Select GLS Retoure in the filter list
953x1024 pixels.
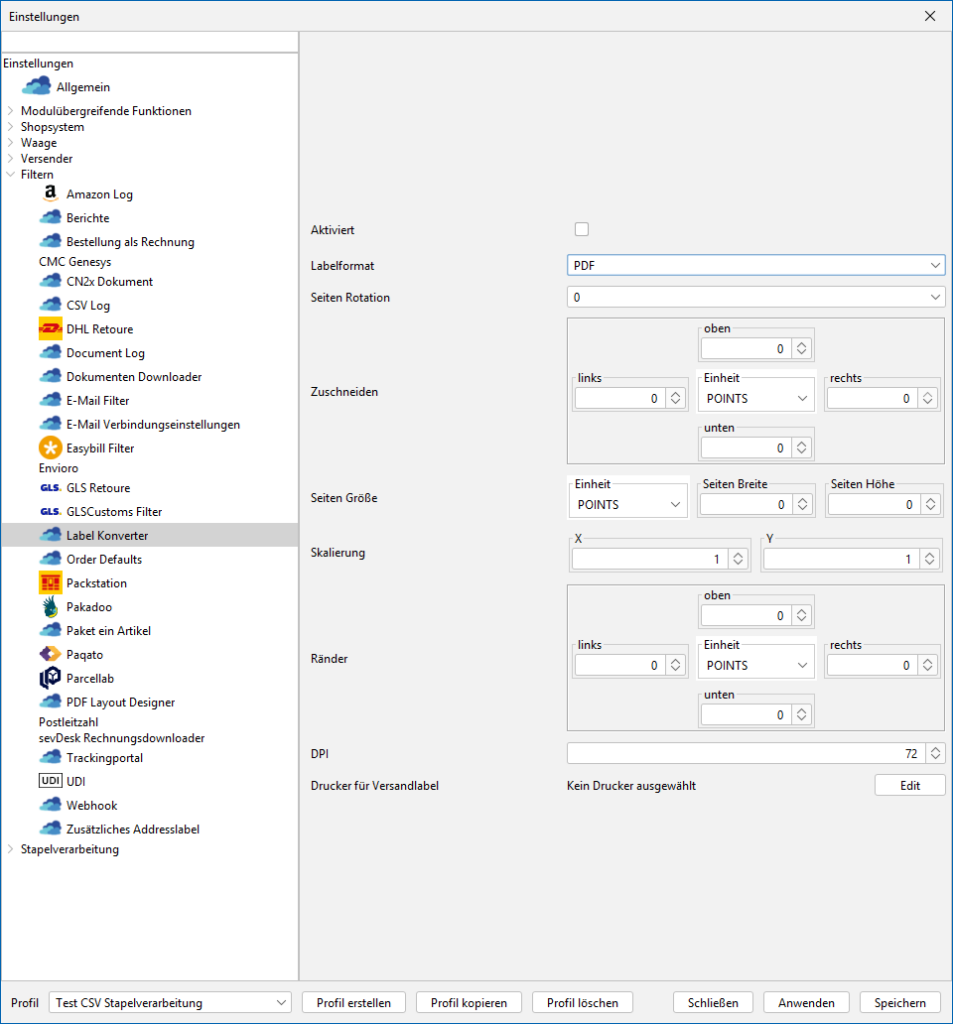pos(98,488)
